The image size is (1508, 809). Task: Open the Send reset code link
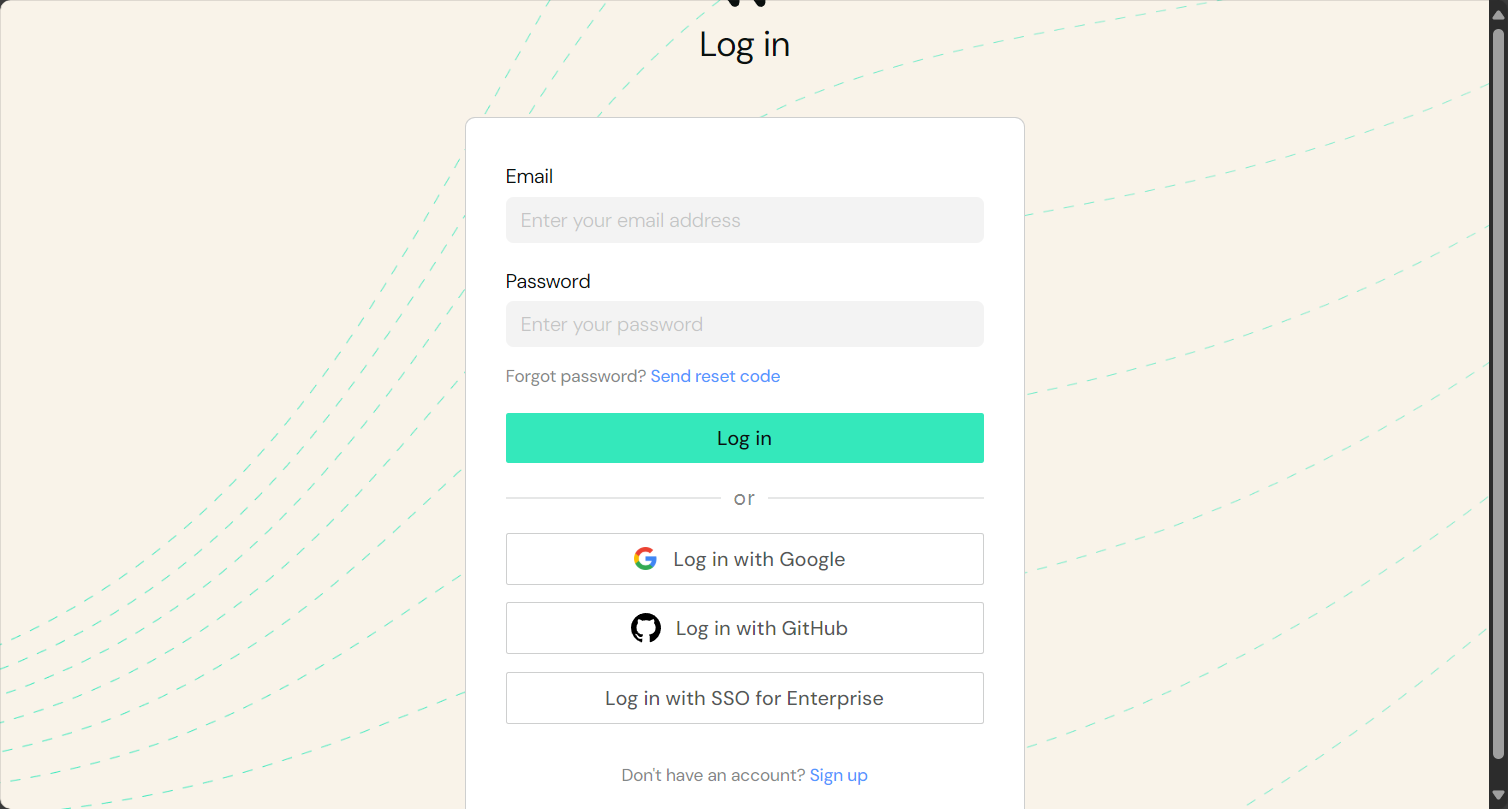click(715, 376)
